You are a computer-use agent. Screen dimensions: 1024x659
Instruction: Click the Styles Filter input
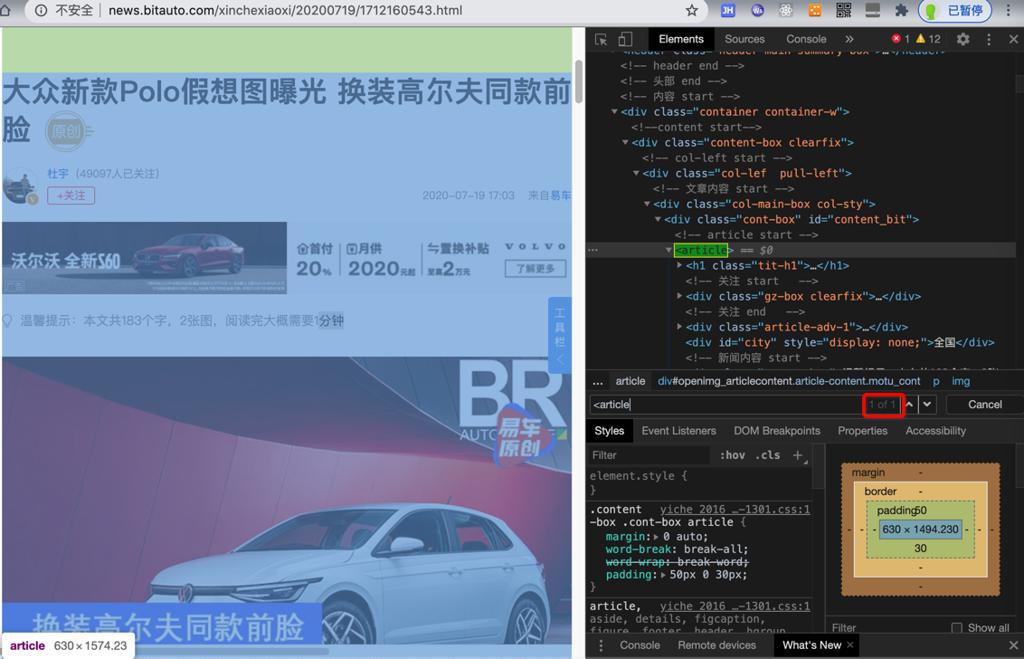648,455
